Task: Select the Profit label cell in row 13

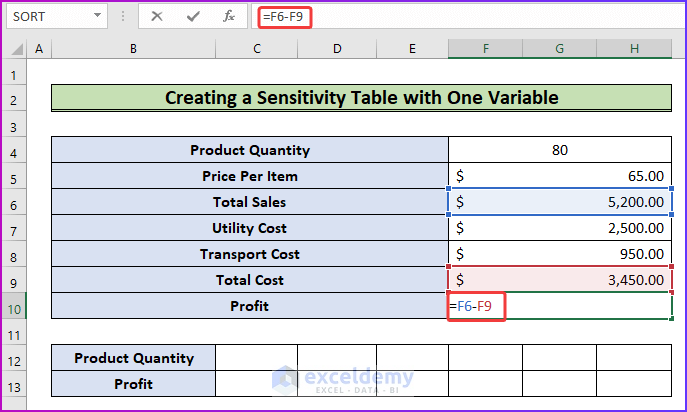Action: [133, 384]
